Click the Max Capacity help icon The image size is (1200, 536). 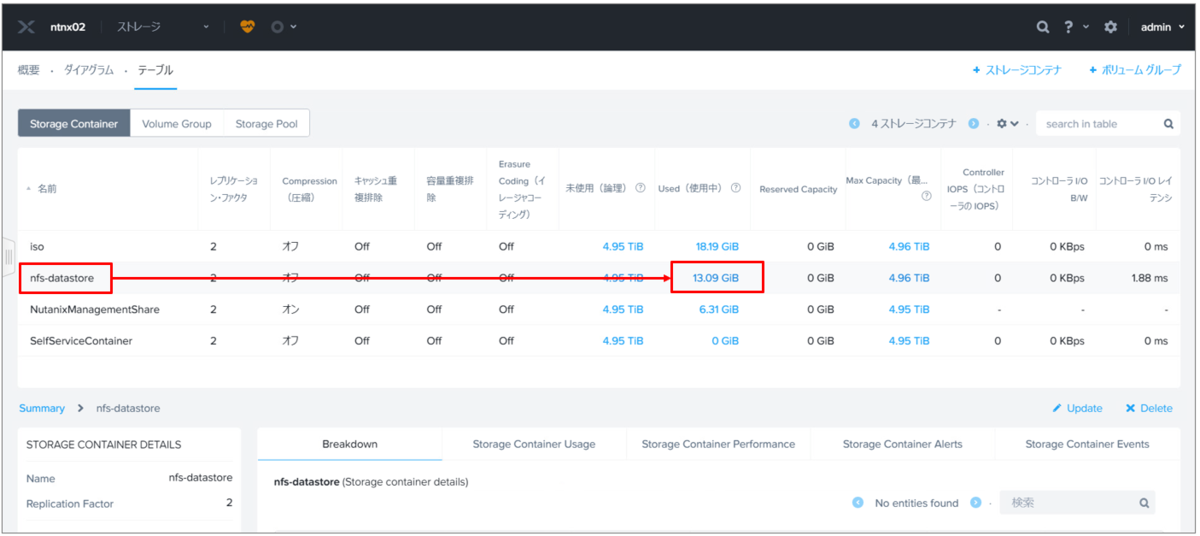tap(926, 196)
